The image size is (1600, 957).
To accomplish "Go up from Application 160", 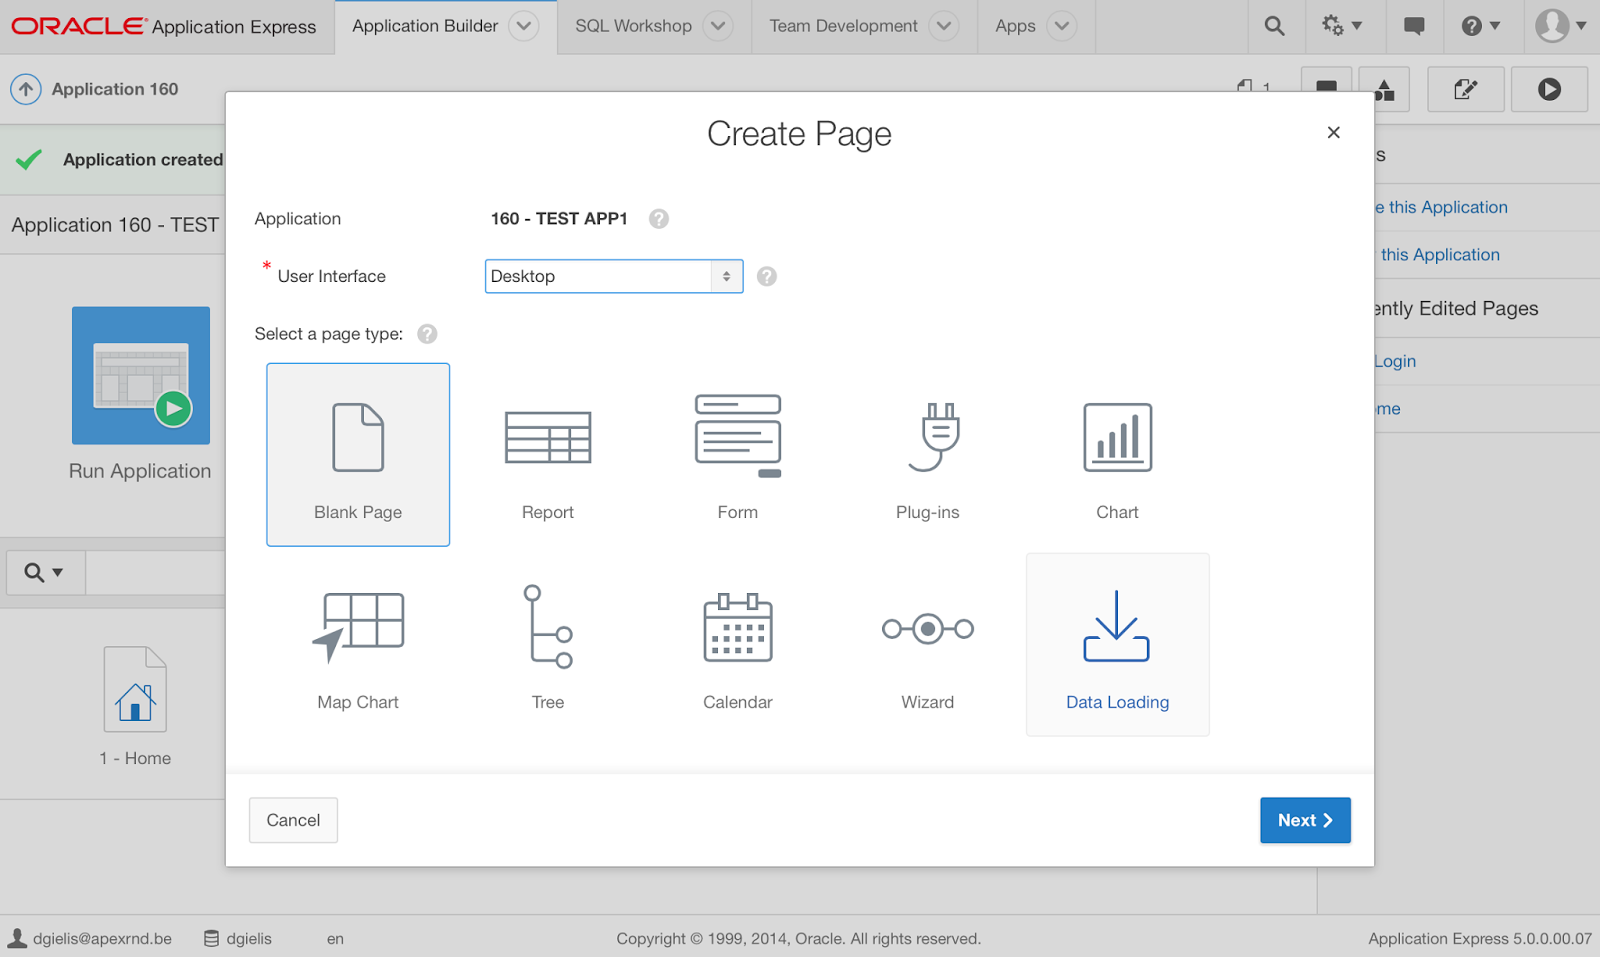I will pyautogui.click(x=26, y=89).
